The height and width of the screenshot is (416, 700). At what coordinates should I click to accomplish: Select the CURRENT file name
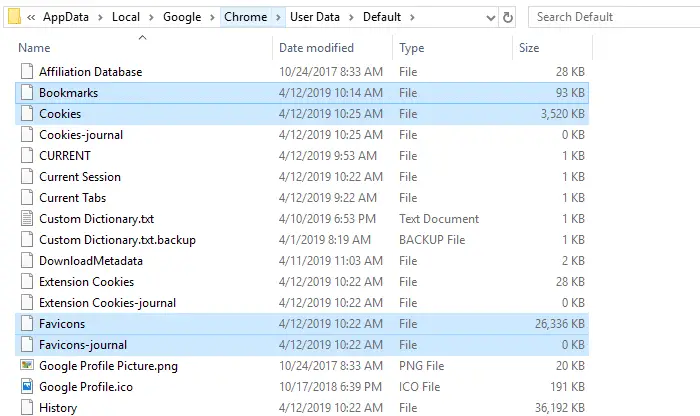tap(65, 156)
